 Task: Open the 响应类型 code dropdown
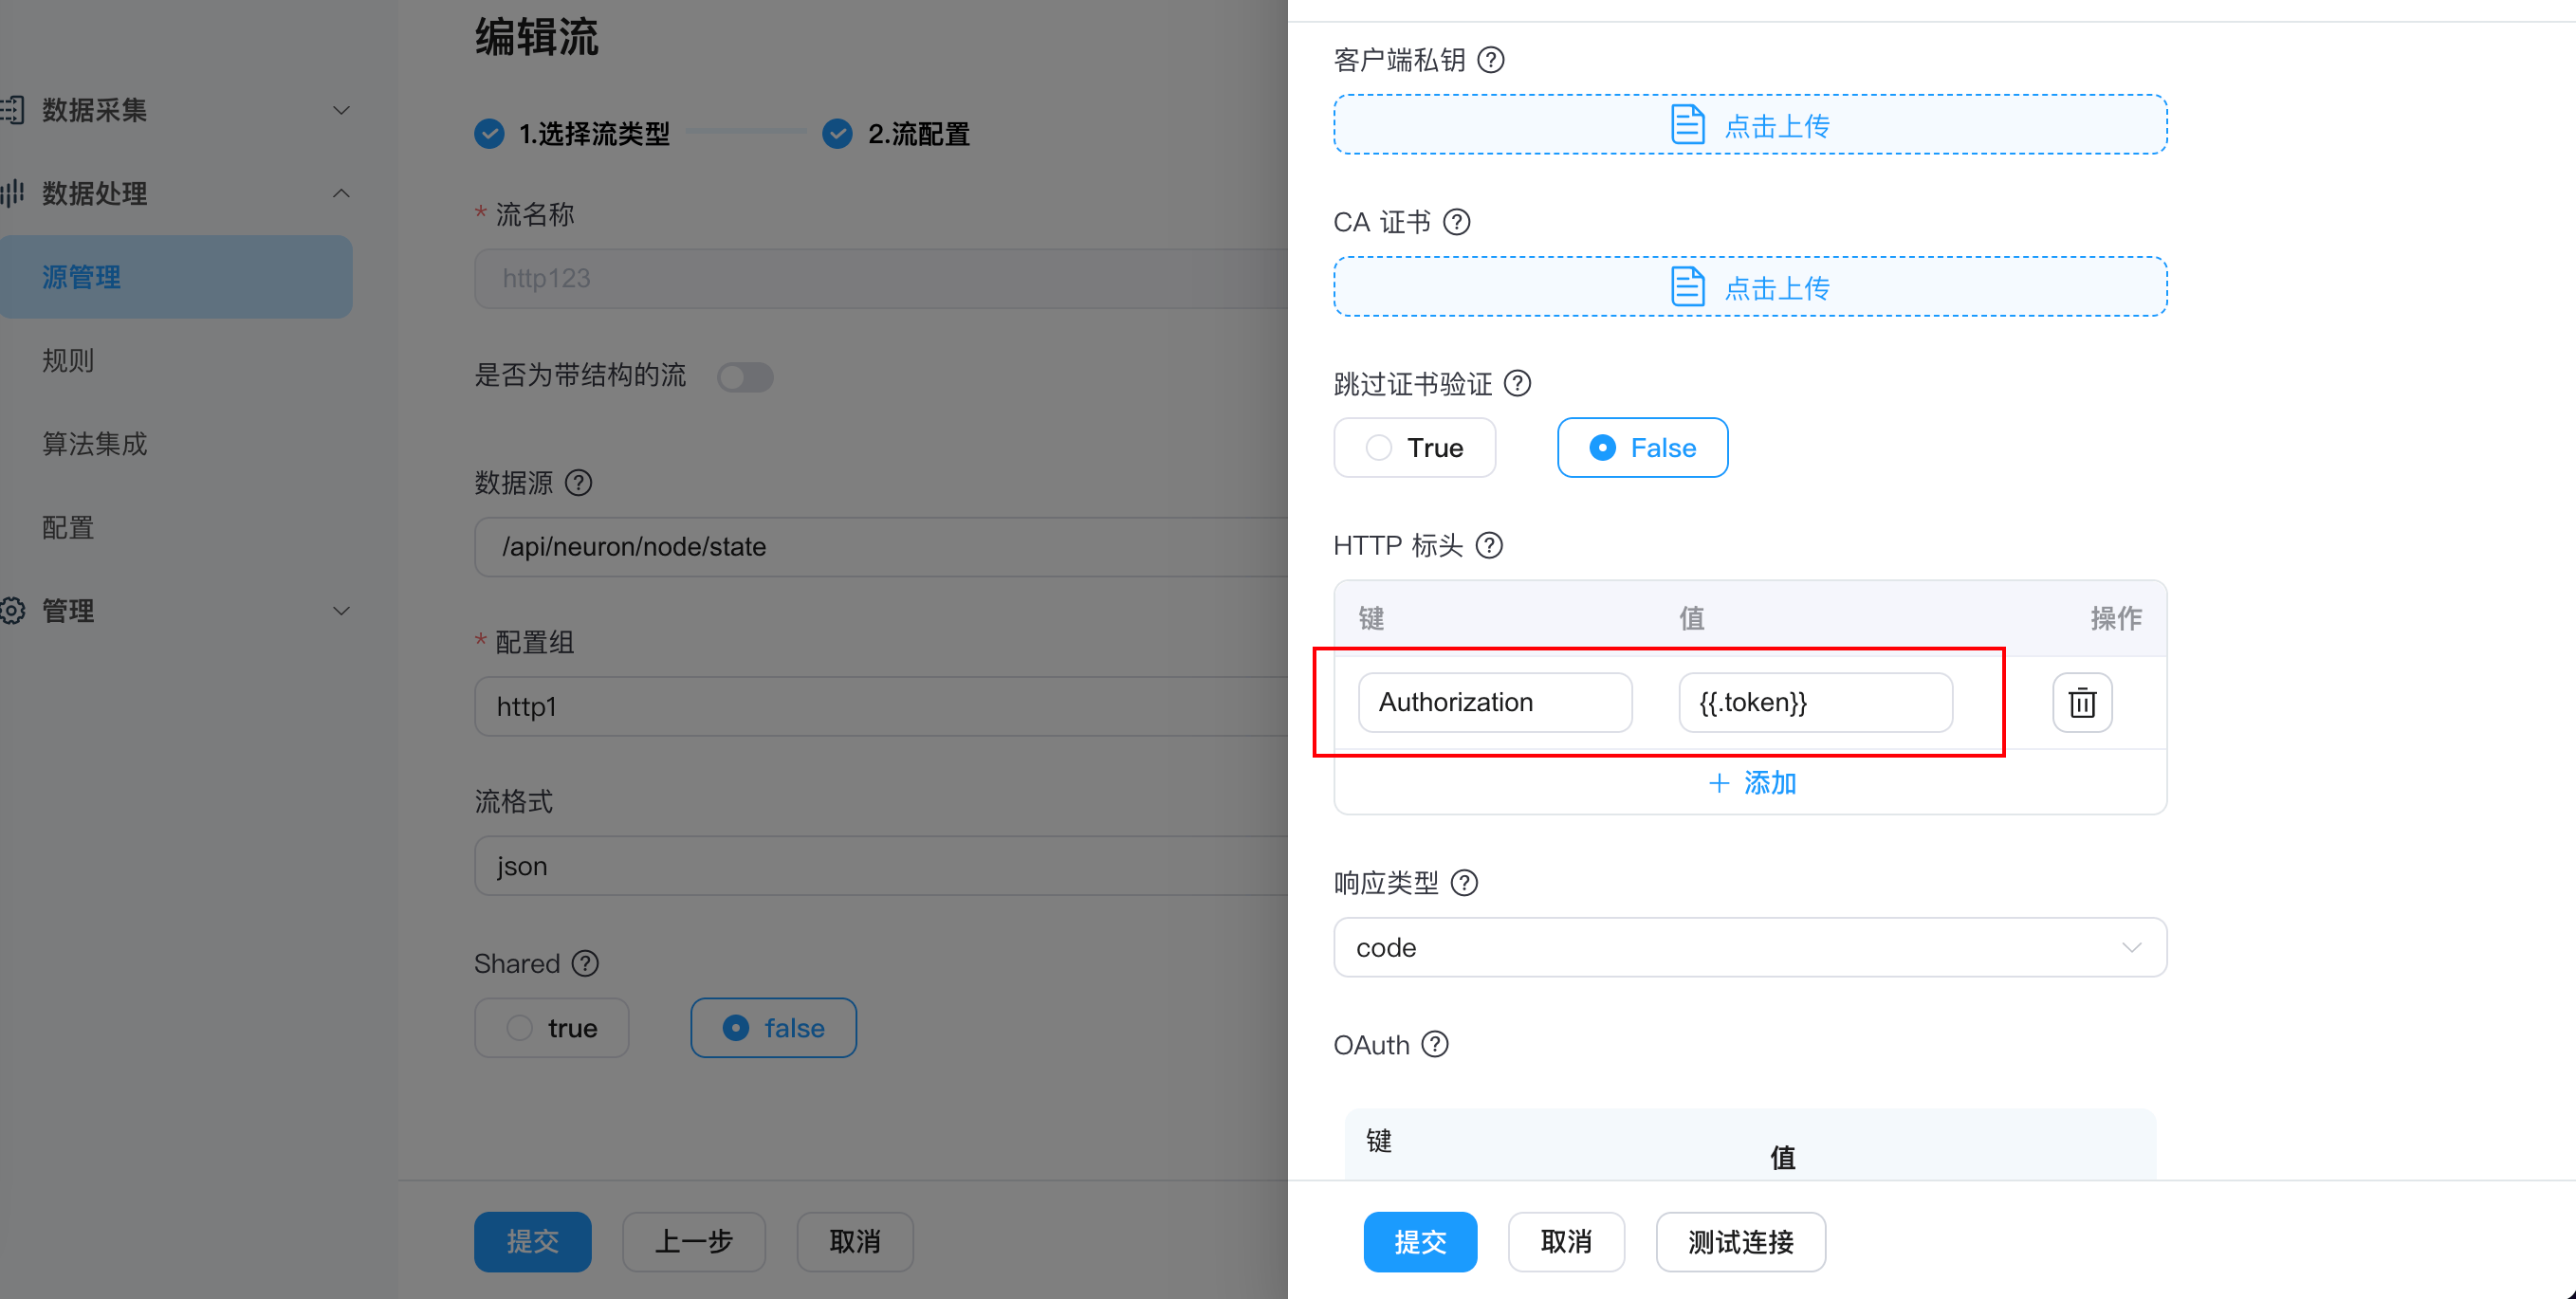tap(1749, 947)
